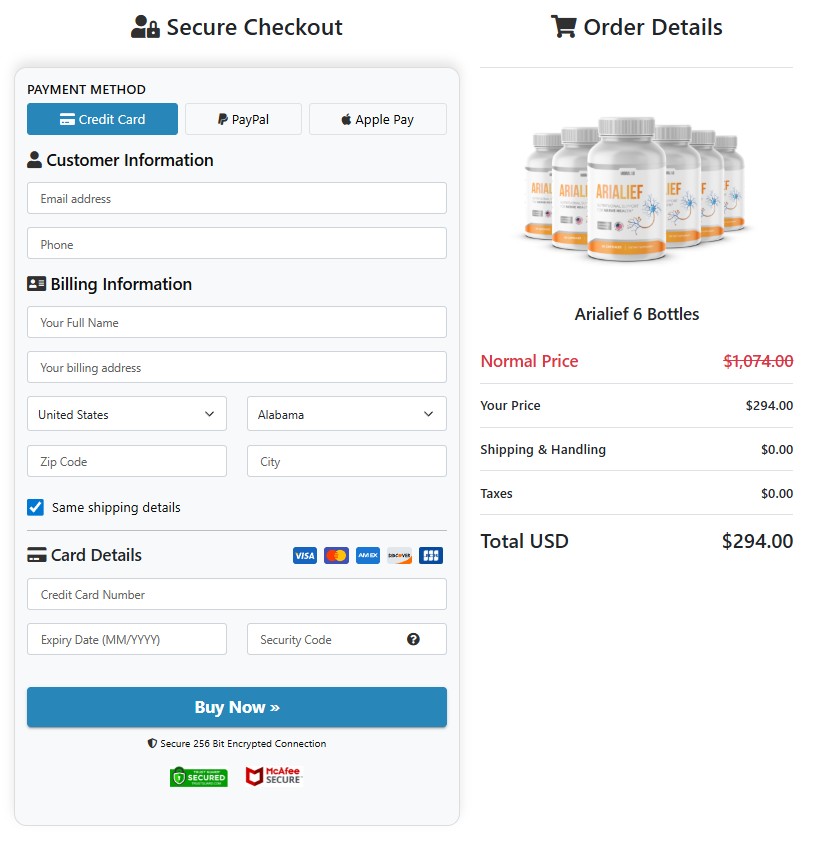Uncheck the Same shipping details checkbox
Screen dimensions: 827x841
[x=35, y=507]
